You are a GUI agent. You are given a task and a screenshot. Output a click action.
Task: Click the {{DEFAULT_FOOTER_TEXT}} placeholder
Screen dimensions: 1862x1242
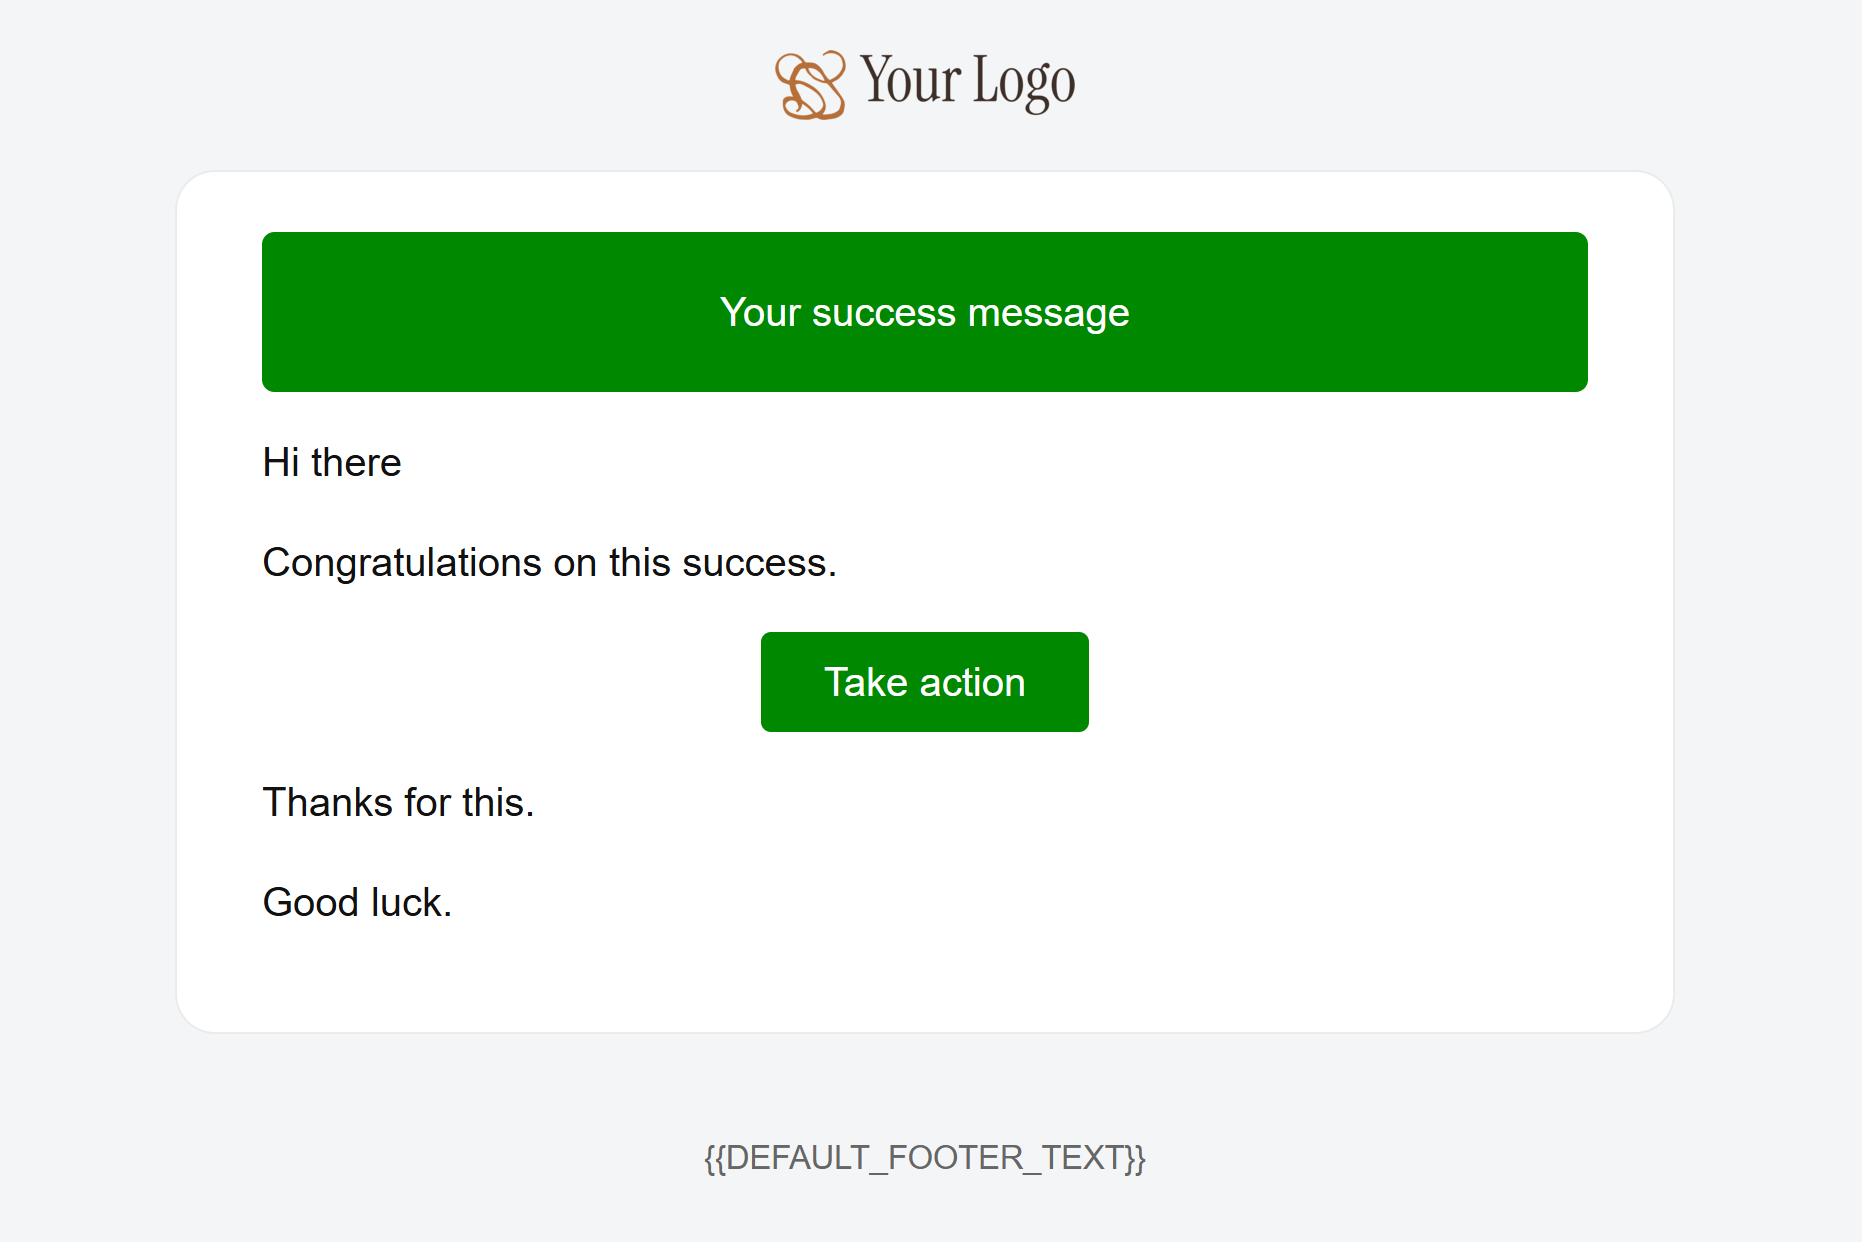click(923, 1158)
